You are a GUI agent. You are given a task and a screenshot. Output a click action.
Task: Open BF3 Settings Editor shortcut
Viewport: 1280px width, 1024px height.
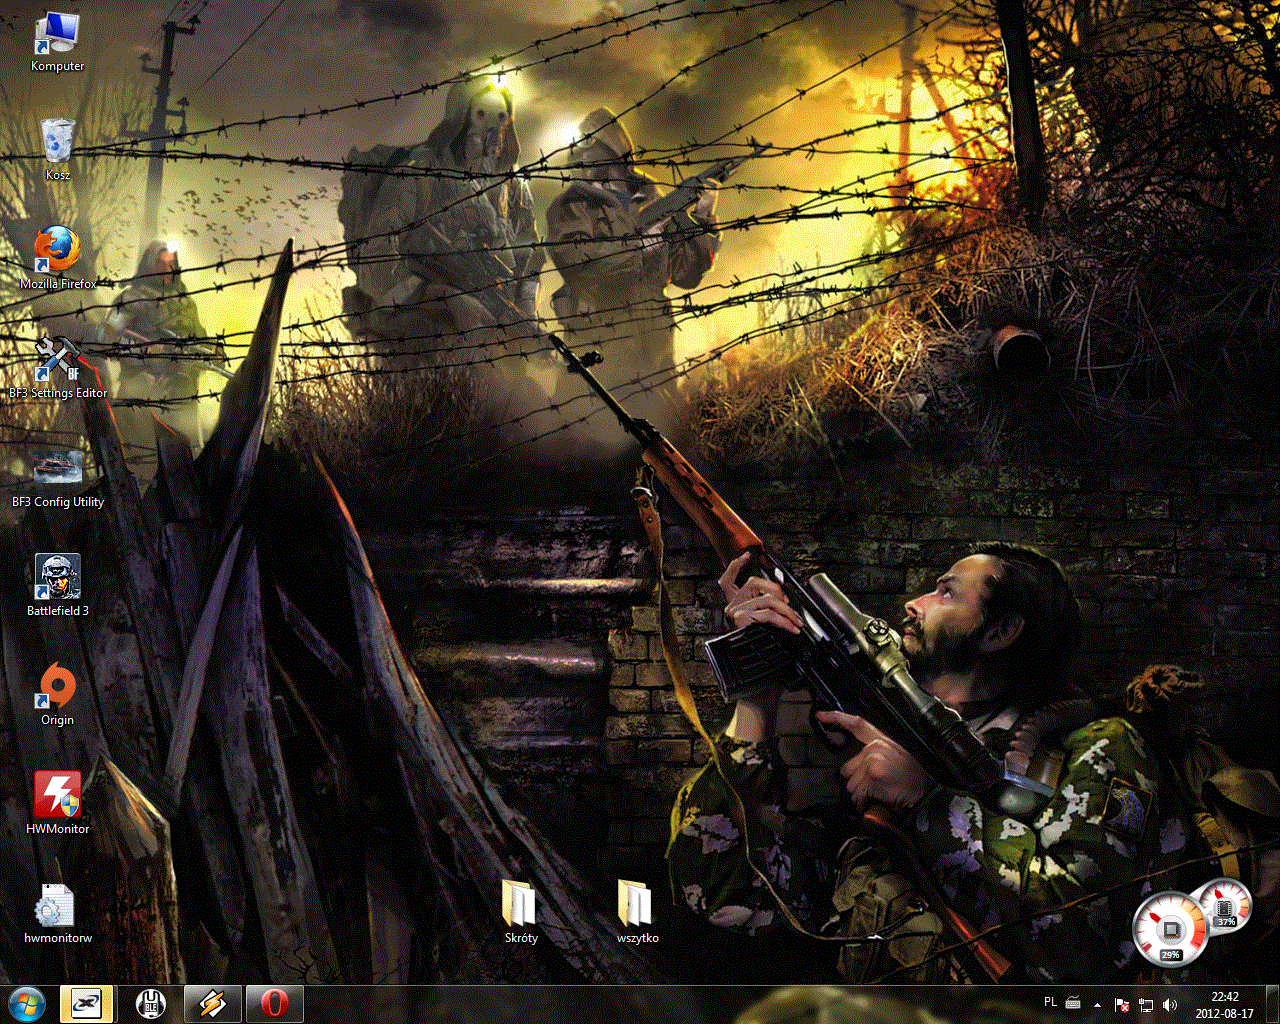pos(57,367)
